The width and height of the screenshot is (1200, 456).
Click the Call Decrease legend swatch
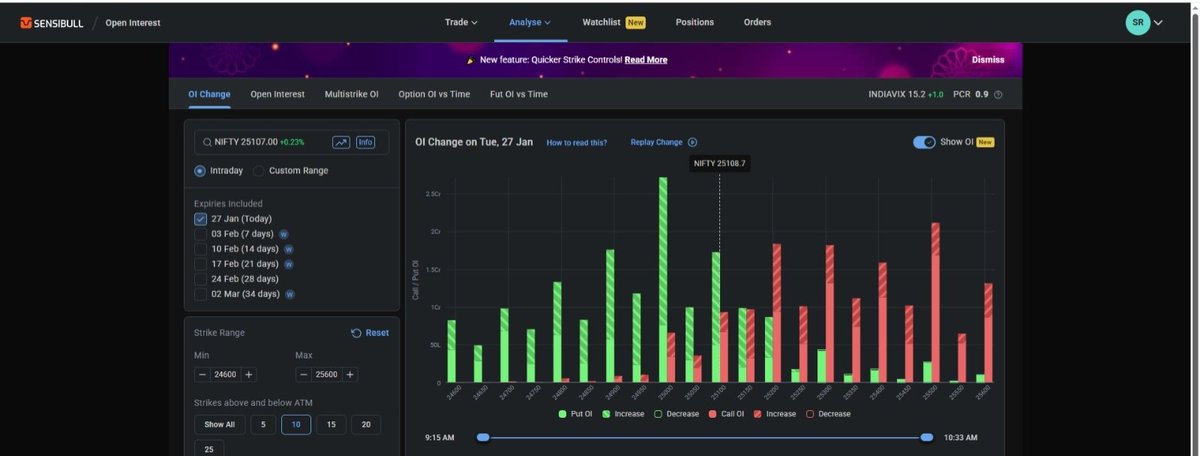coord(811,414)
